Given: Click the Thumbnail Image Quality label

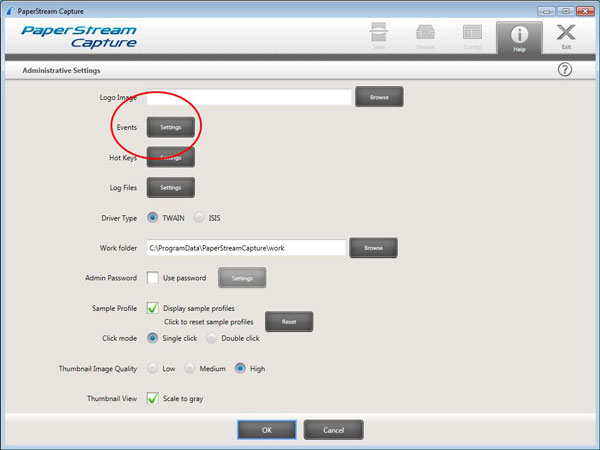Looking at the screenshot, I should coord(98,369).
